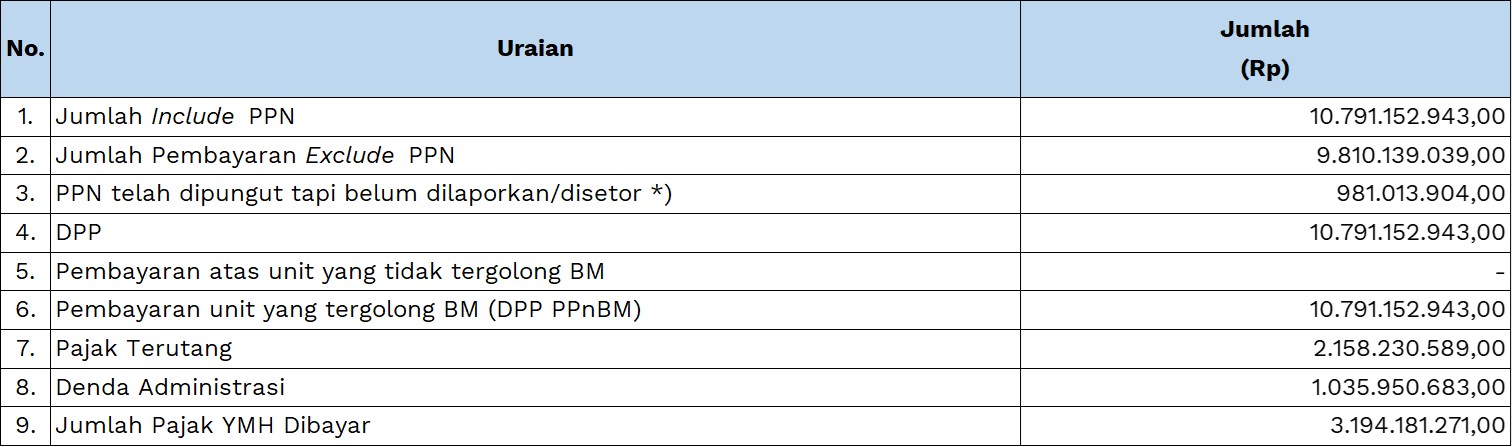
Task: Select the dash amount cell in row 5
Action: (1500, 272)
